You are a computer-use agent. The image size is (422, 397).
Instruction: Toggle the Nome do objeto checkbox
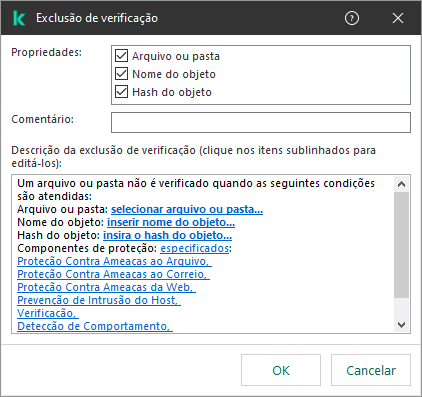click(121, 74)
